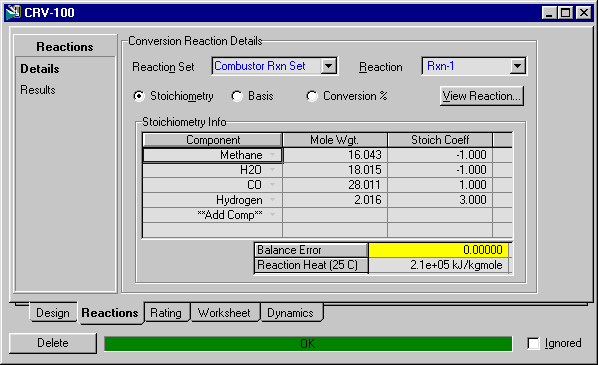
Task: Click the View Reaction... button
Action: point(482,96)
